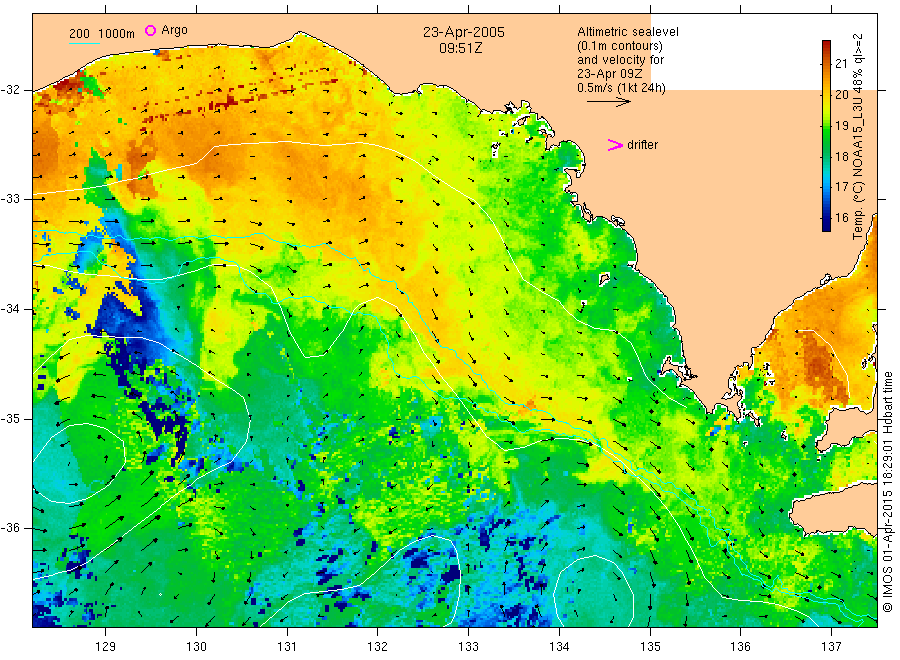900x660 pixels.
Task: Click the '09:51Z' time label
Action: click(460, 48)
